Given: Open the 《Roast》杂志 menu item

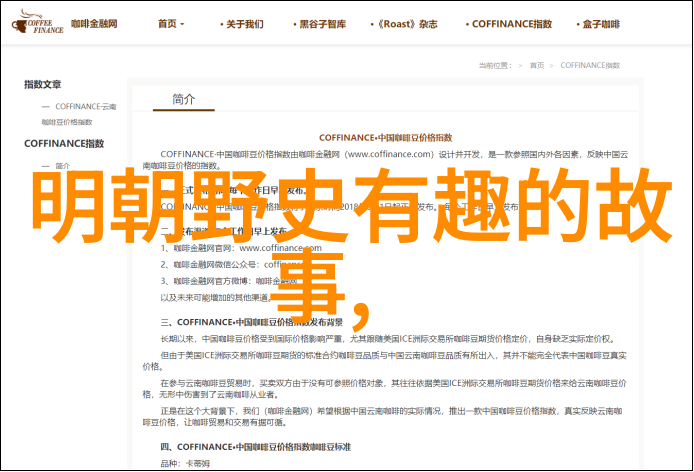Looking at the screenshot, I should click(404, 24).
